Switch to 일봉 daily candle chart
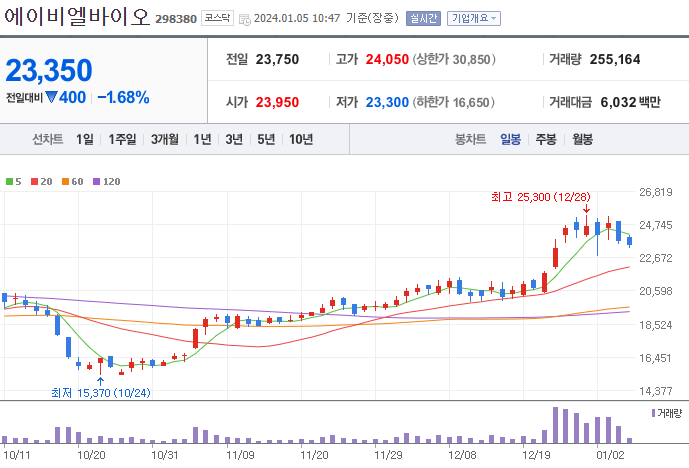 tap(510, 139)
